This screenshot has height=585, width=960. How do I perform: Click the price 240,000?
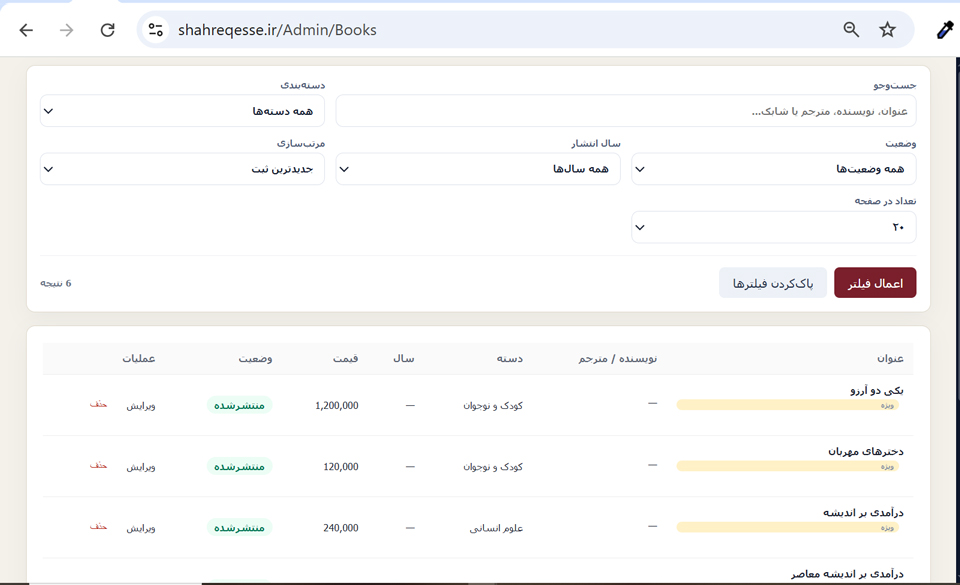[x=341, y=528]
